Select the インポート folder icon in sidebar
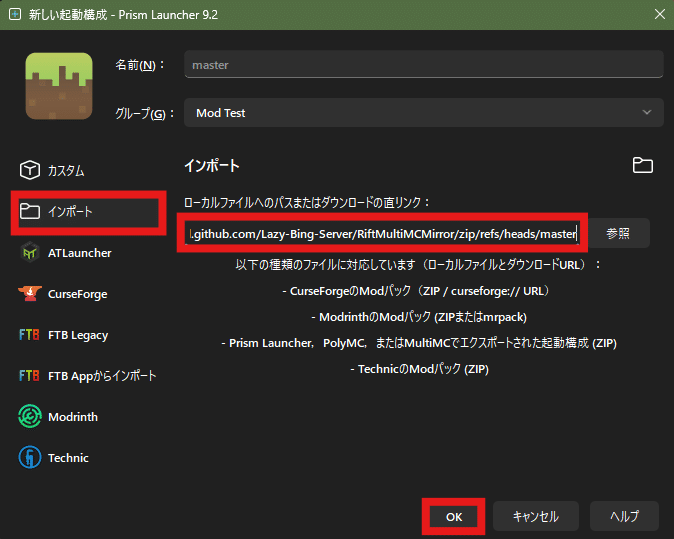This screenshot has height=539, width=674. point(30,211)
